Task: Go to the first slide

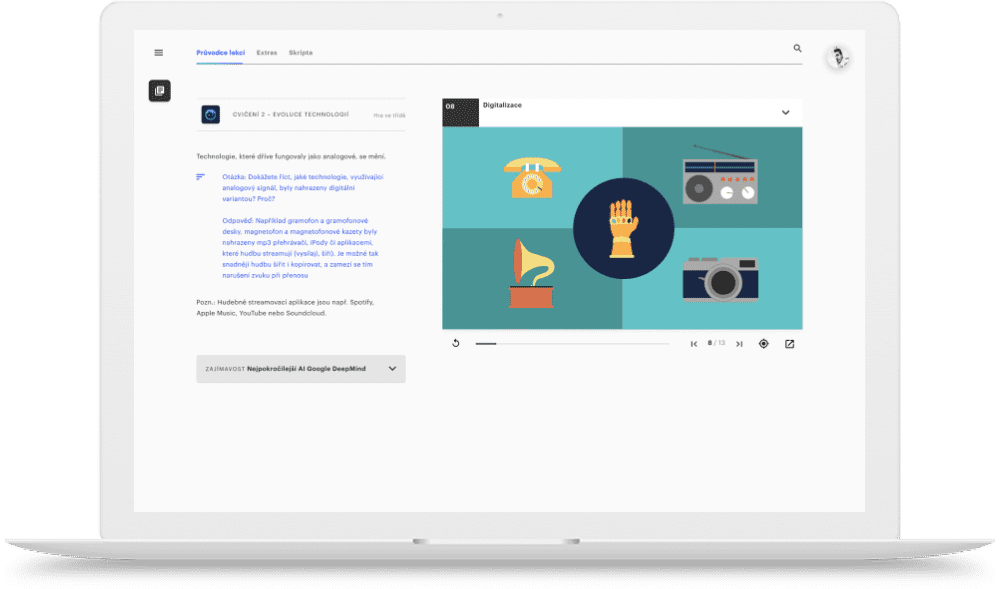Action: click(x=694, y=343)
